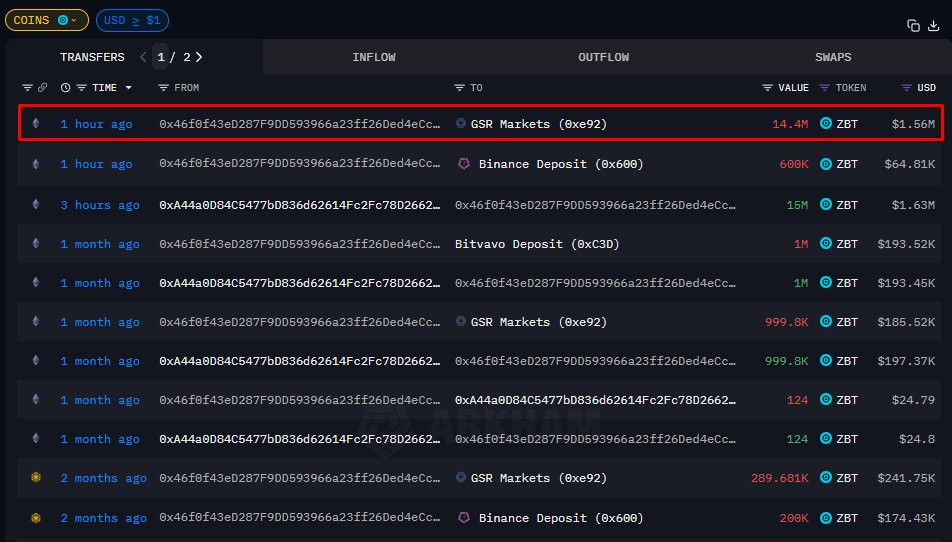Click the GSR Markets logo in the 999.8K row
This screenshot has height=542, width=952.
pos(461,321)
